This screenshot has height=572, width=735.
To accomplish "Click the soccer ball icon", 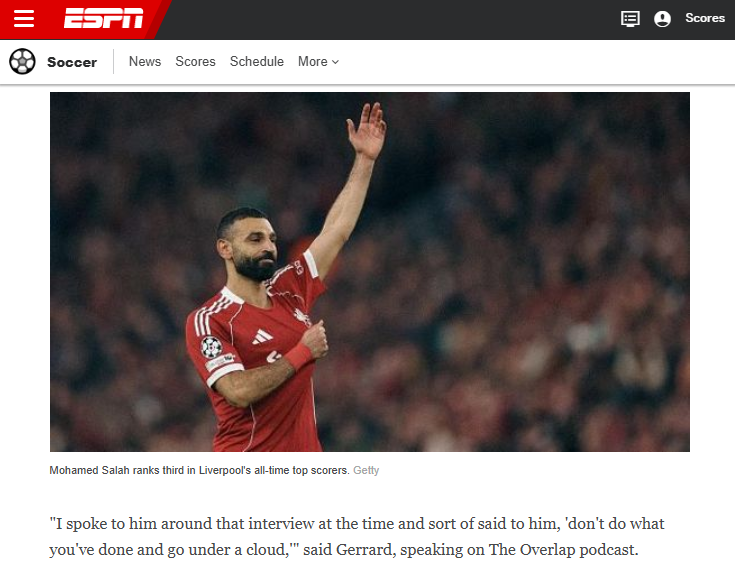I will (22, 61).
